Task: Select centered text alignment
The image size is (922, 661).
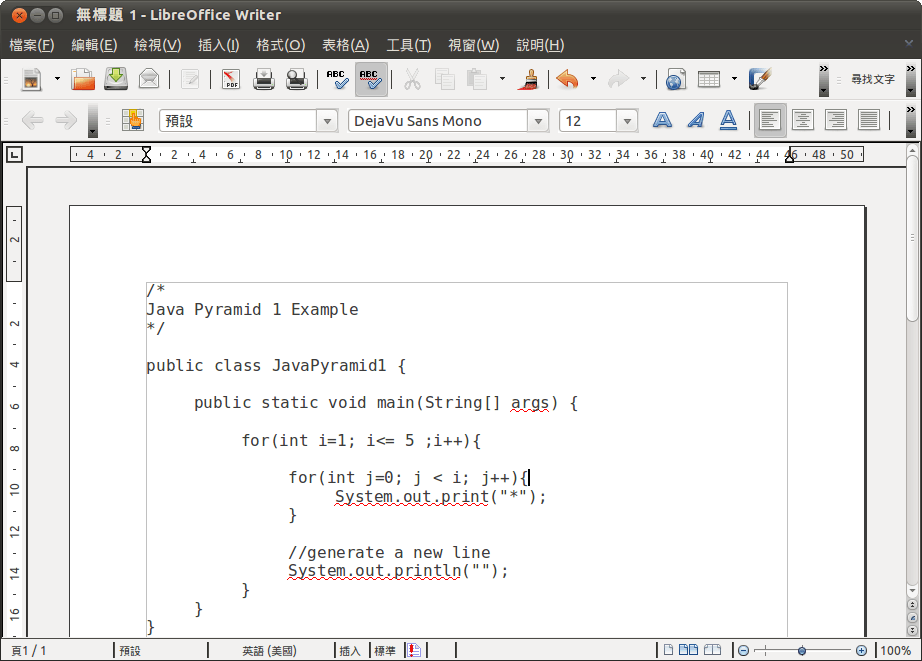Action: pyautogui.click(x=802, y=120)
